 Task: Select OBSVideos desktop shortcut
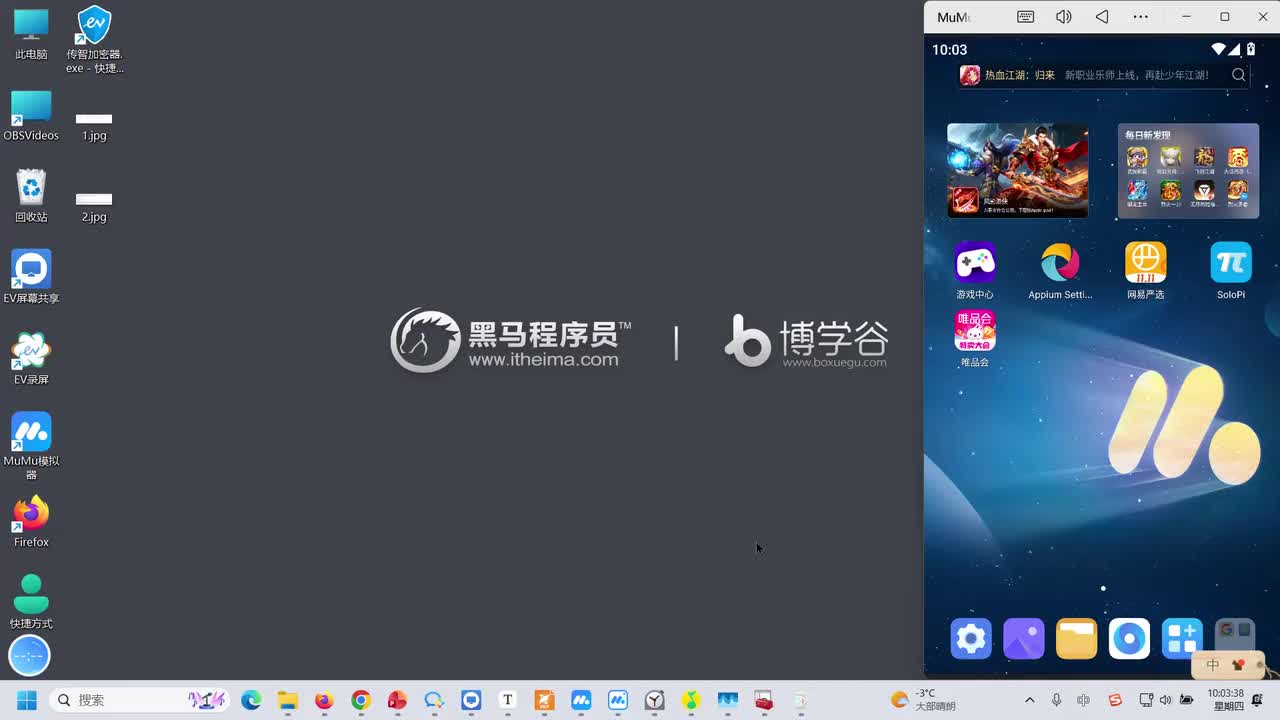[x=31, y=116]
